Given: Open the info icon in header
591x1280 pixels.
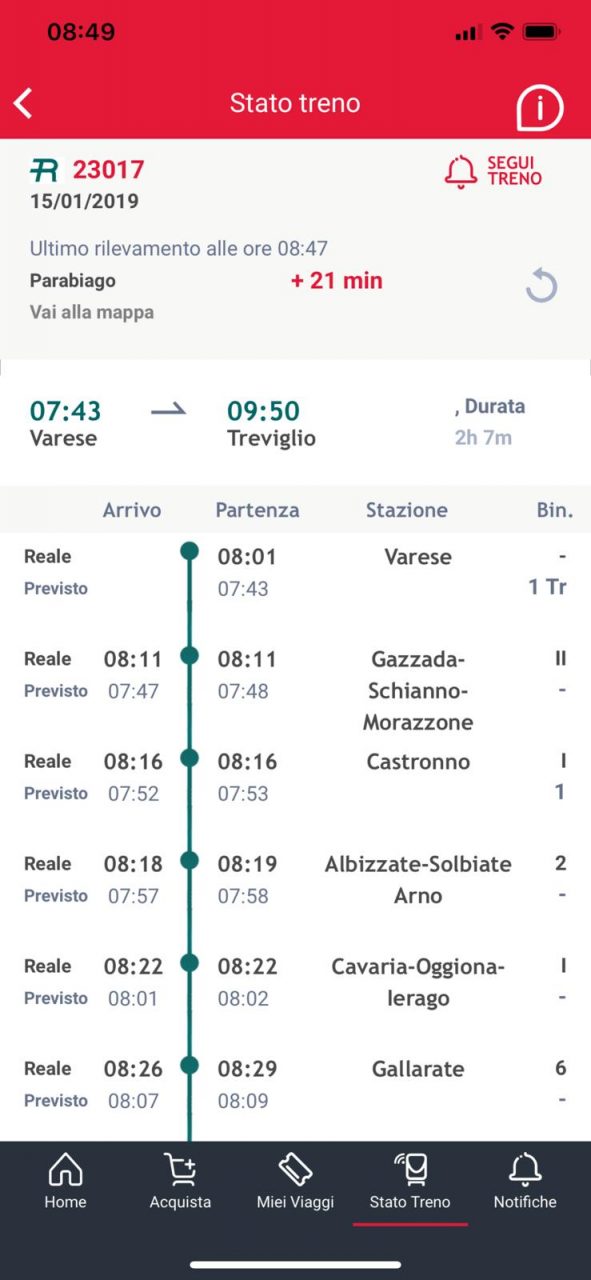Looking at the screenshot, I should pos(540,106).
